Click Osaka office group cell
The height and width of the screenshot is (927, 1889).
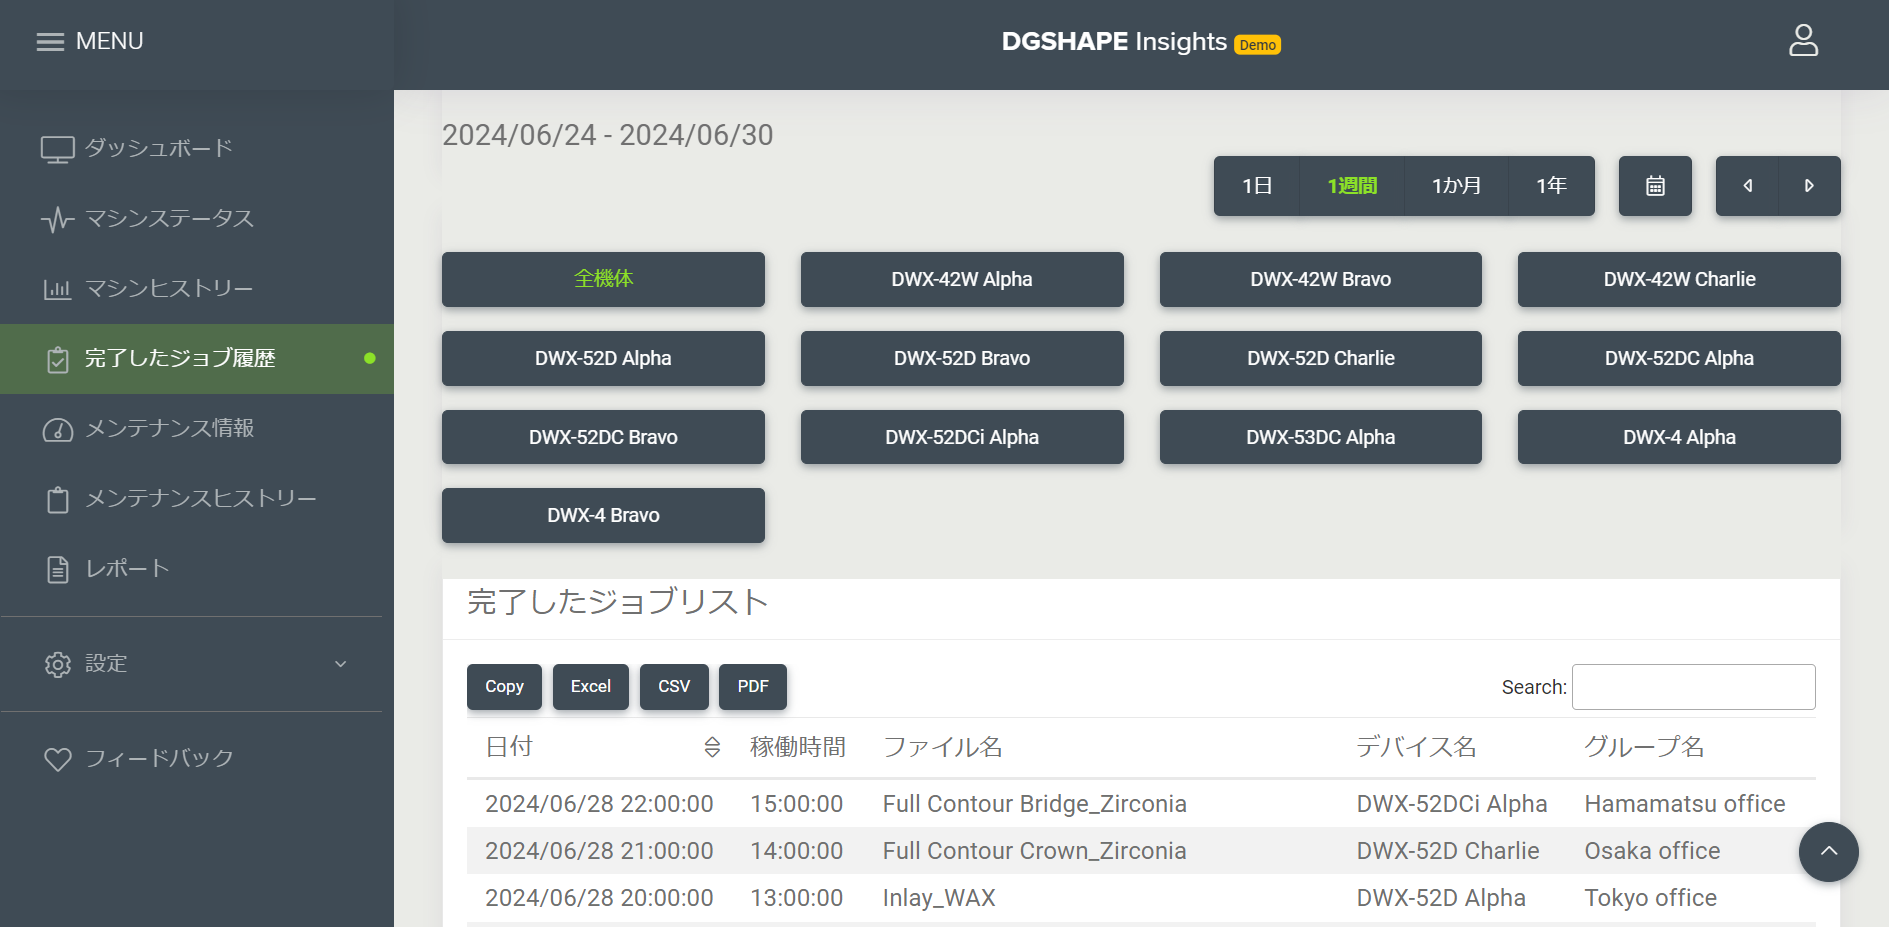(x=1652, y=851)
